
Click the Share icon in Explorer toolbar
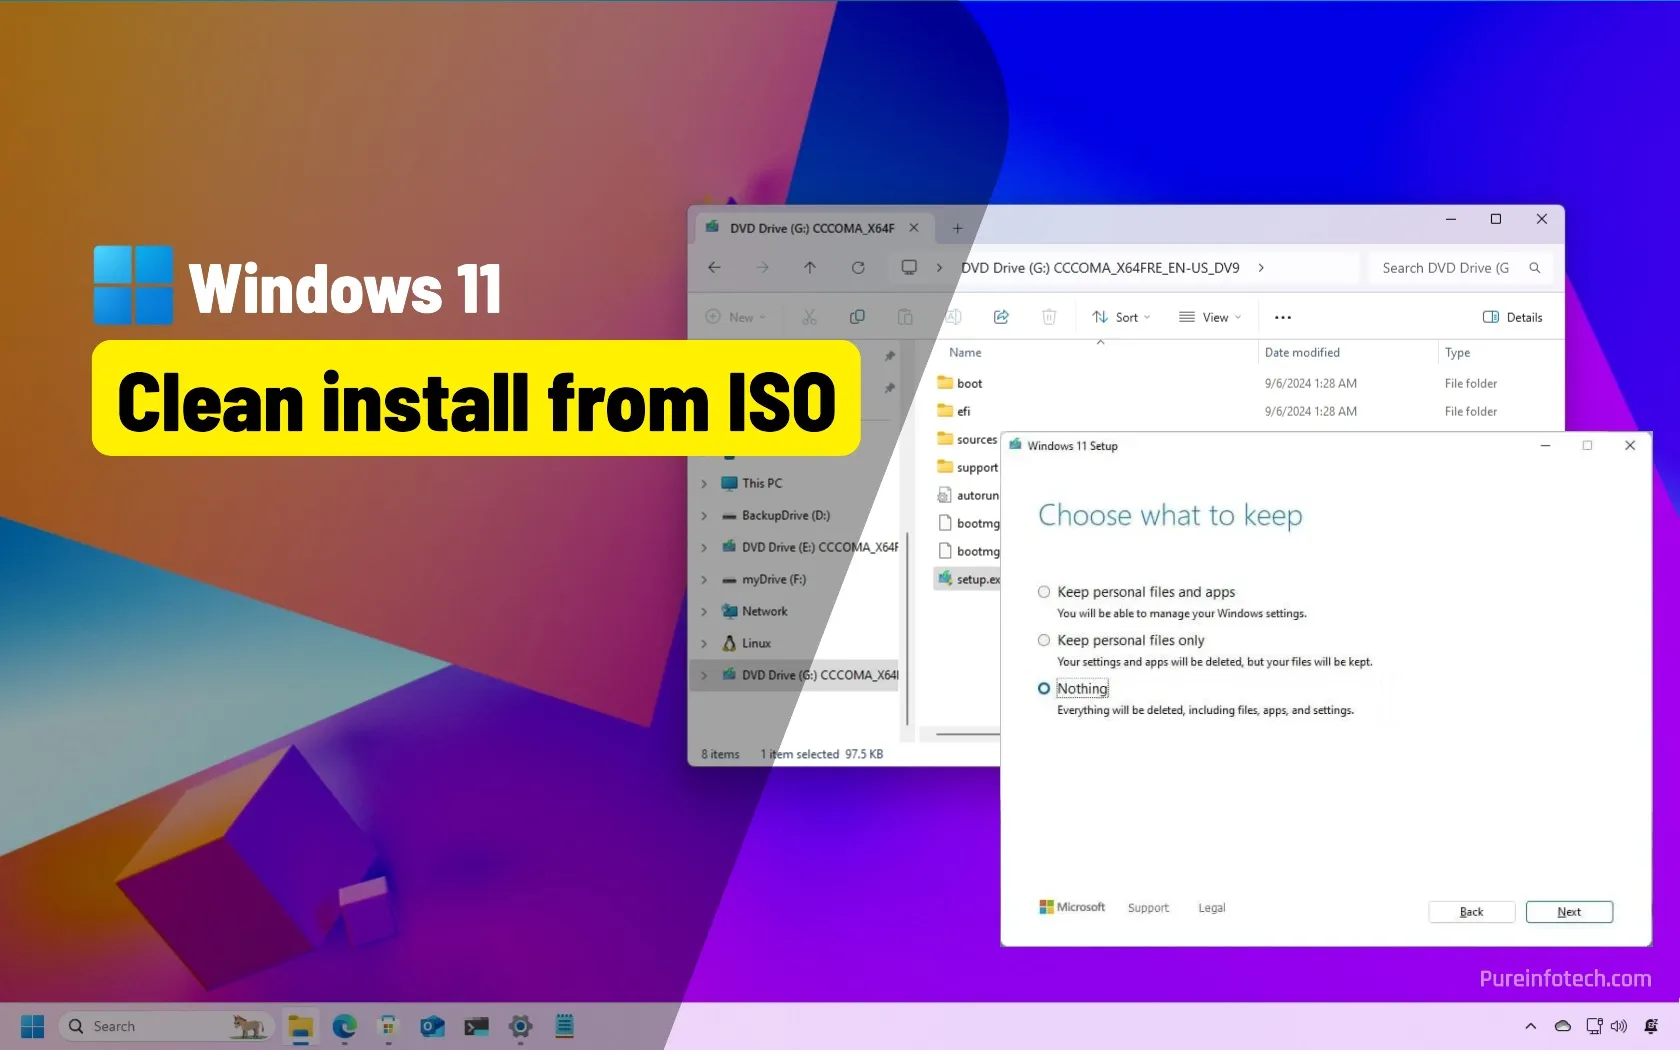[1001, 317]
